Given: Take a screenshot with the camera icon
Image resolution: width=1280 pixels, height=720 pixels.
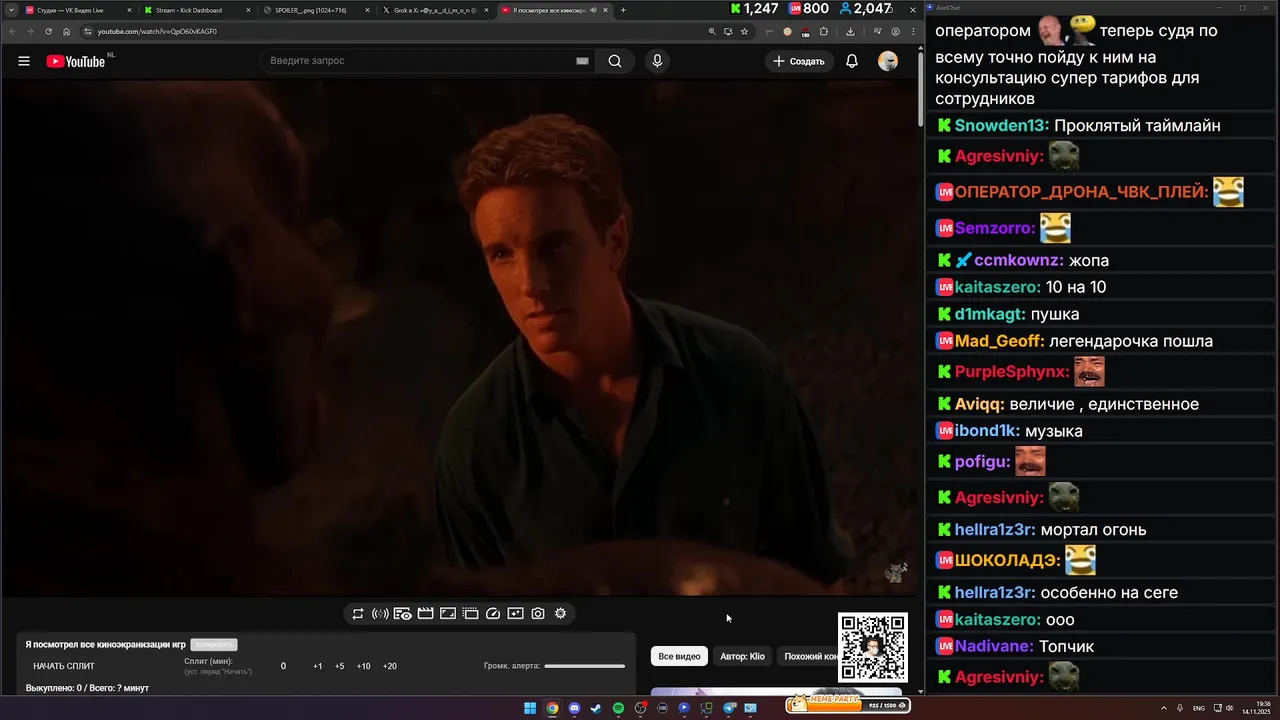Looking at the screenshot, I should point(538,614).
